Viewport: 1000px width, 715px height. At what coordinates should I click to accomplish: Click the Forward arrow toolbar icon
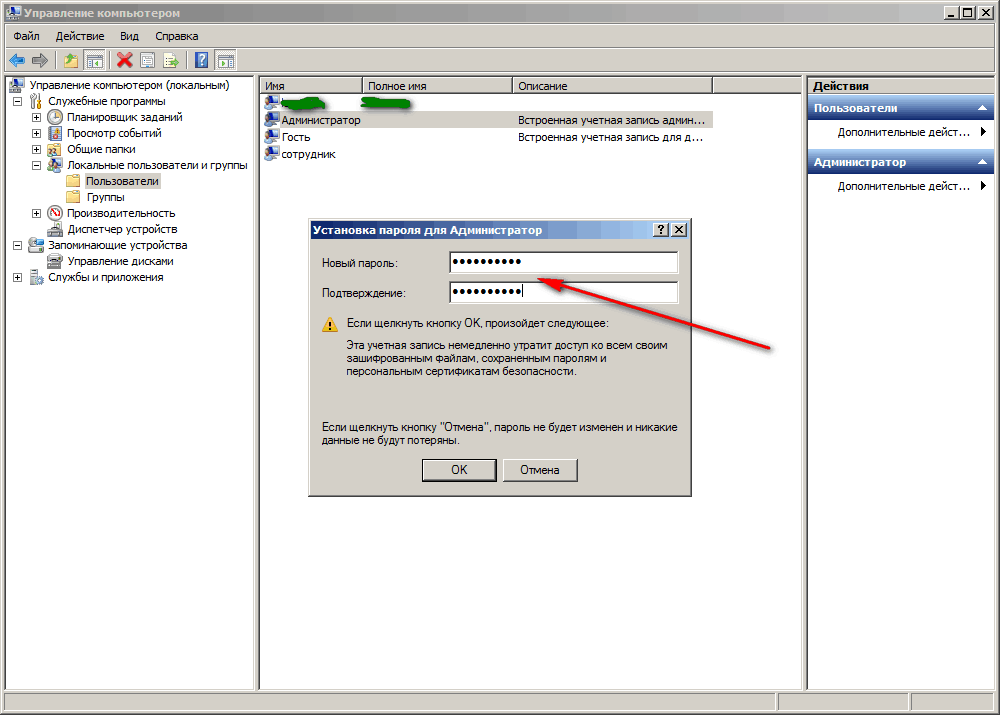[40, 61]
